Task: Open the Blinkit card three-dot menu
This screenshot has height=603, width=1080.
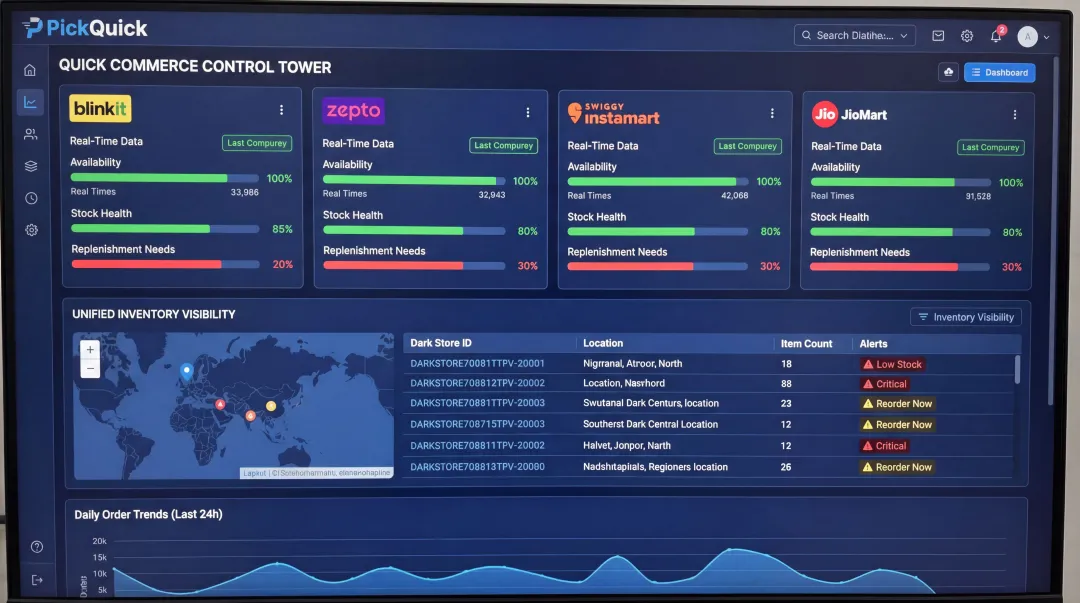Action: tap(281, 110)
